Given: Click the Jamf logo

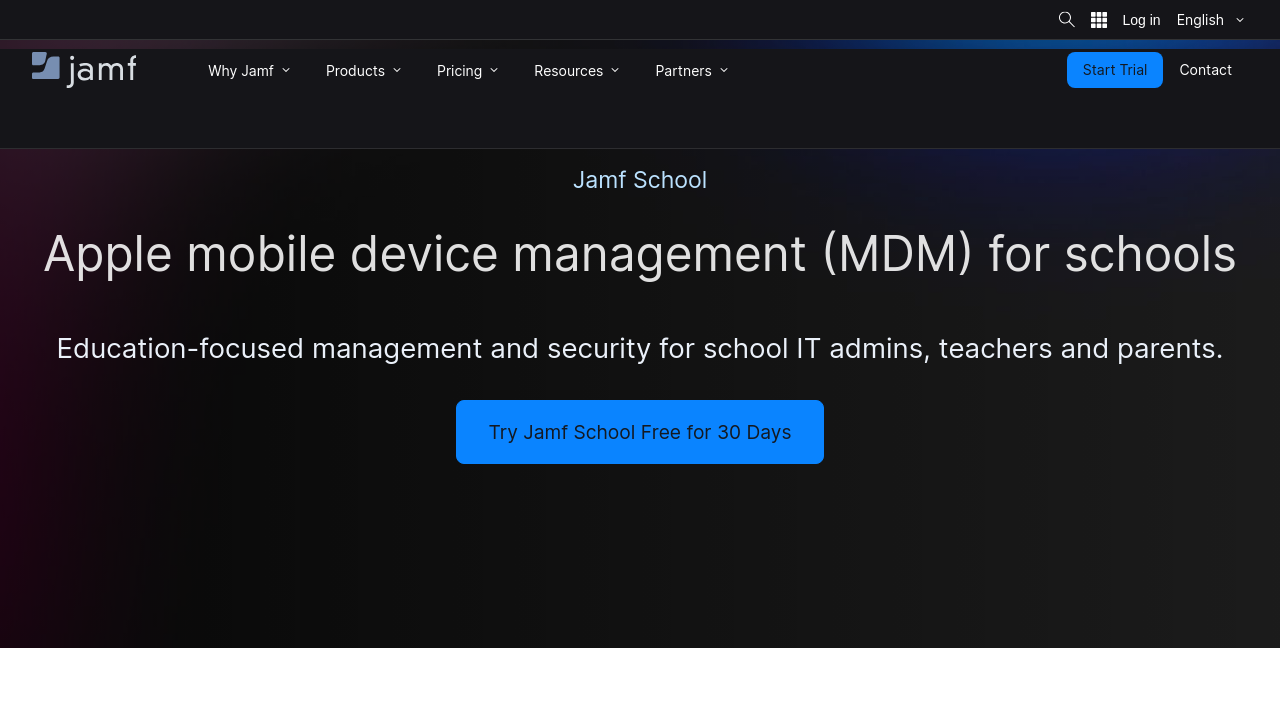Looking at the screenshot, I should tap(84, 70).
